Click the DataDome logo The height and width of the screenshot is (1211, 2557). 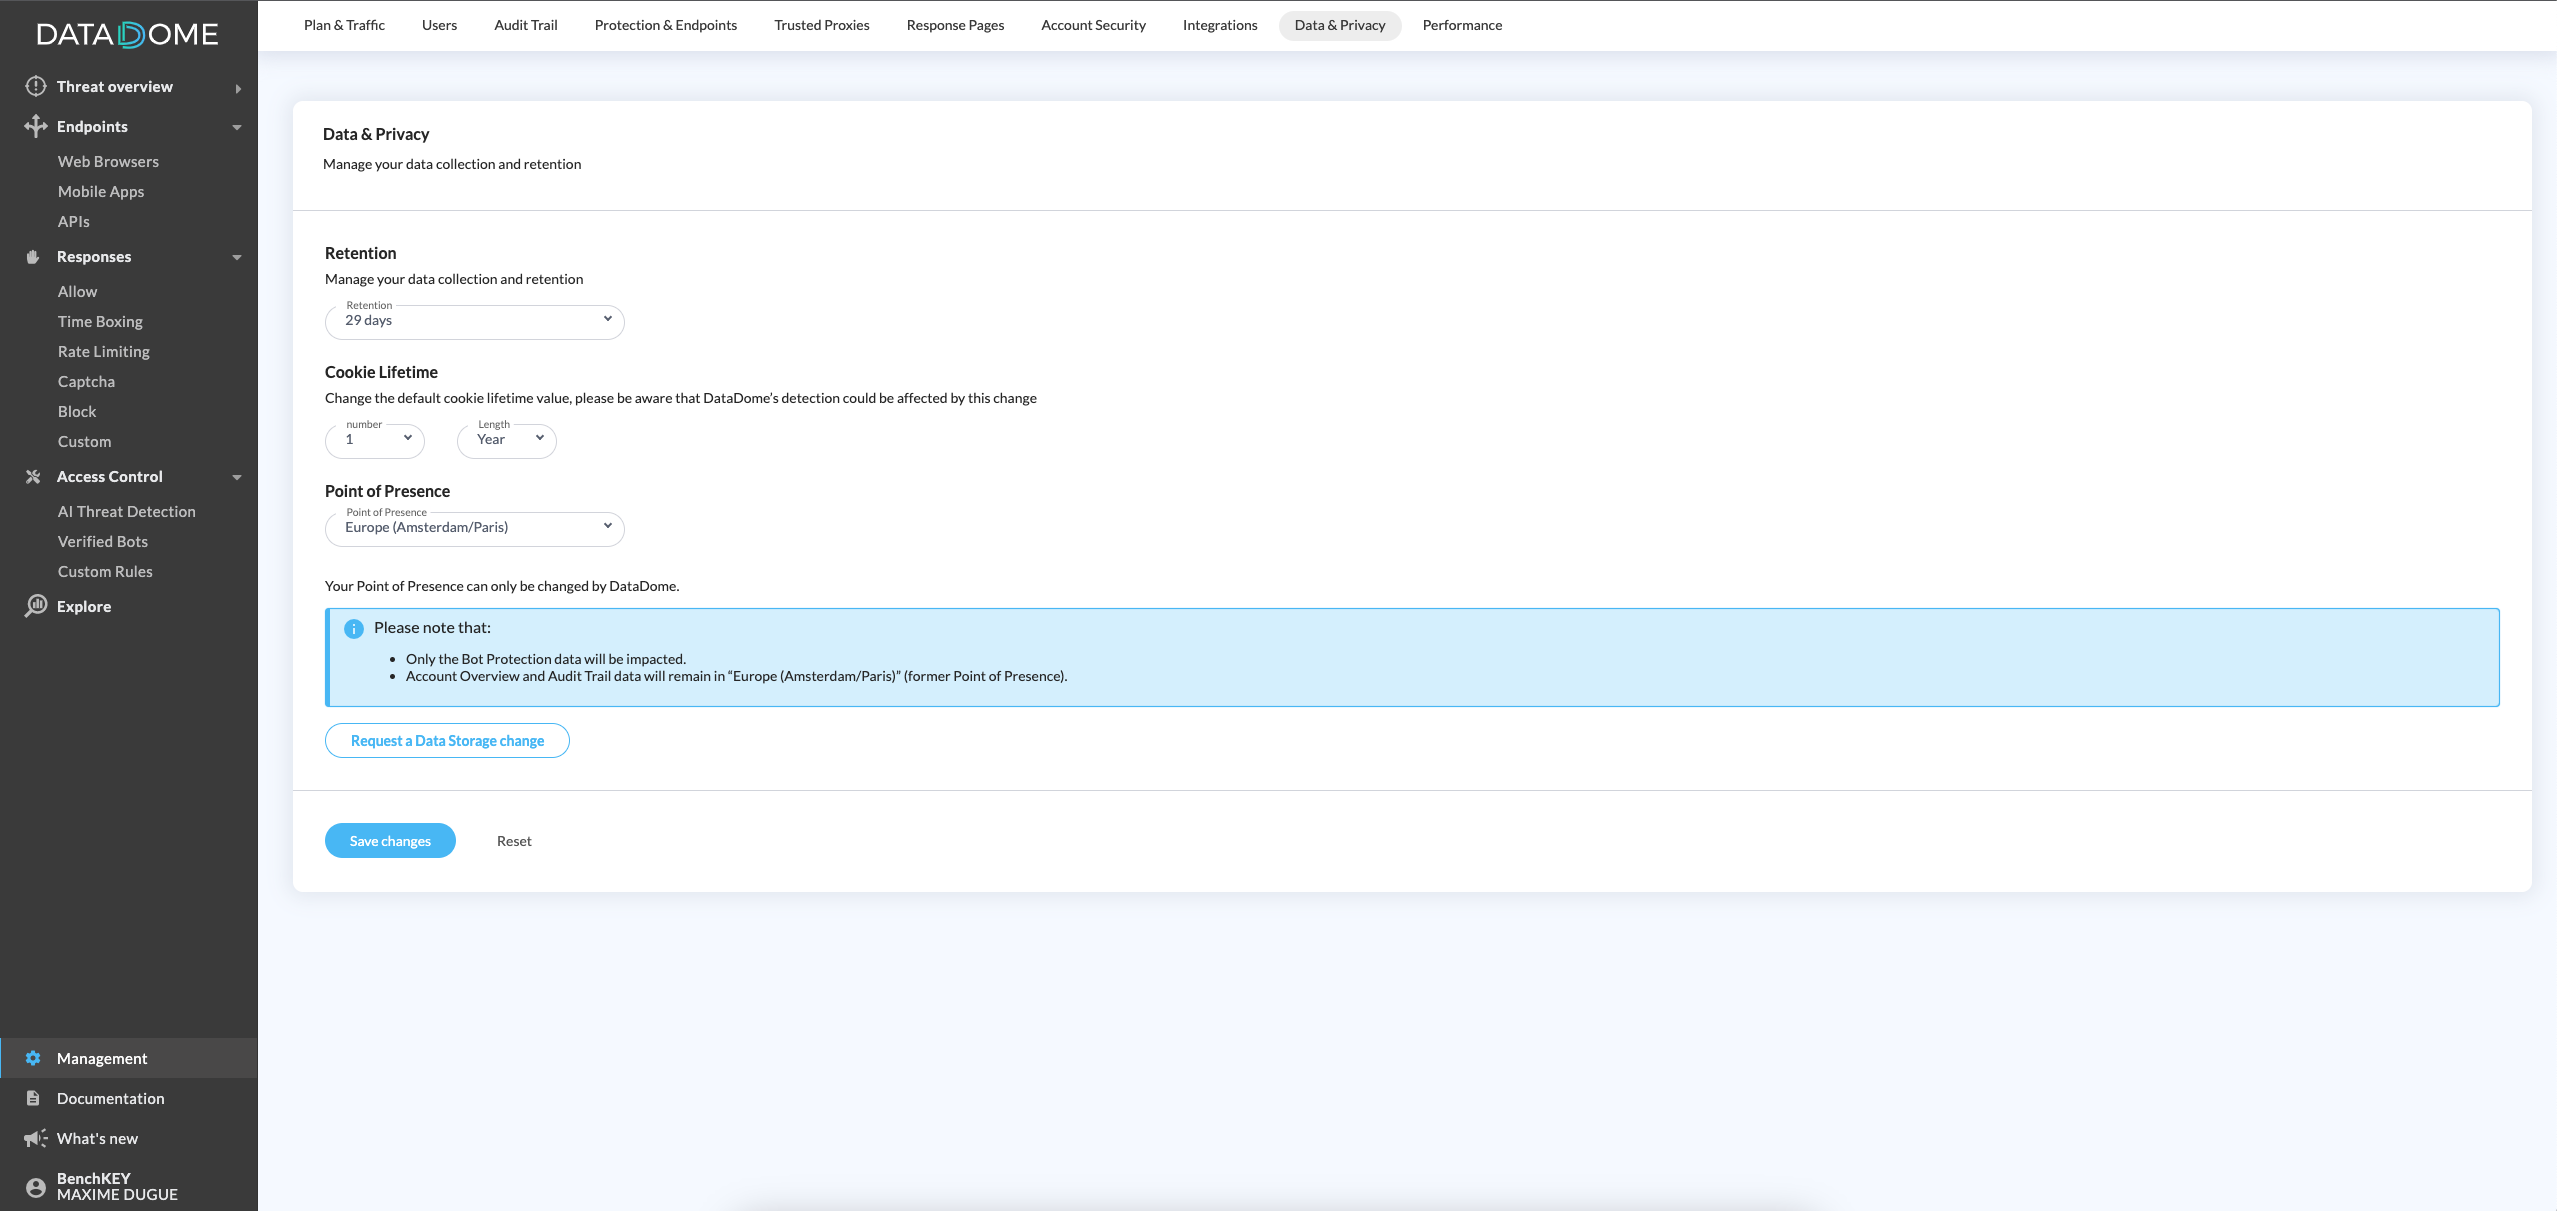point(127,35)
